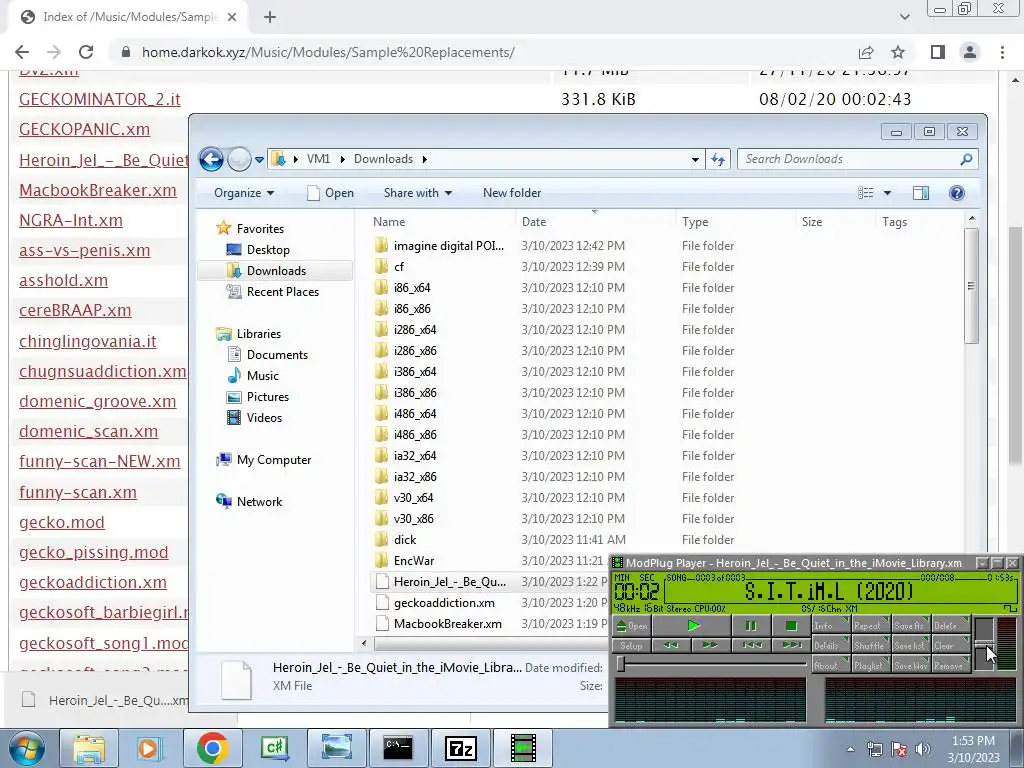
Task: Open a new browser tab
Action: [x=270, y=18]
